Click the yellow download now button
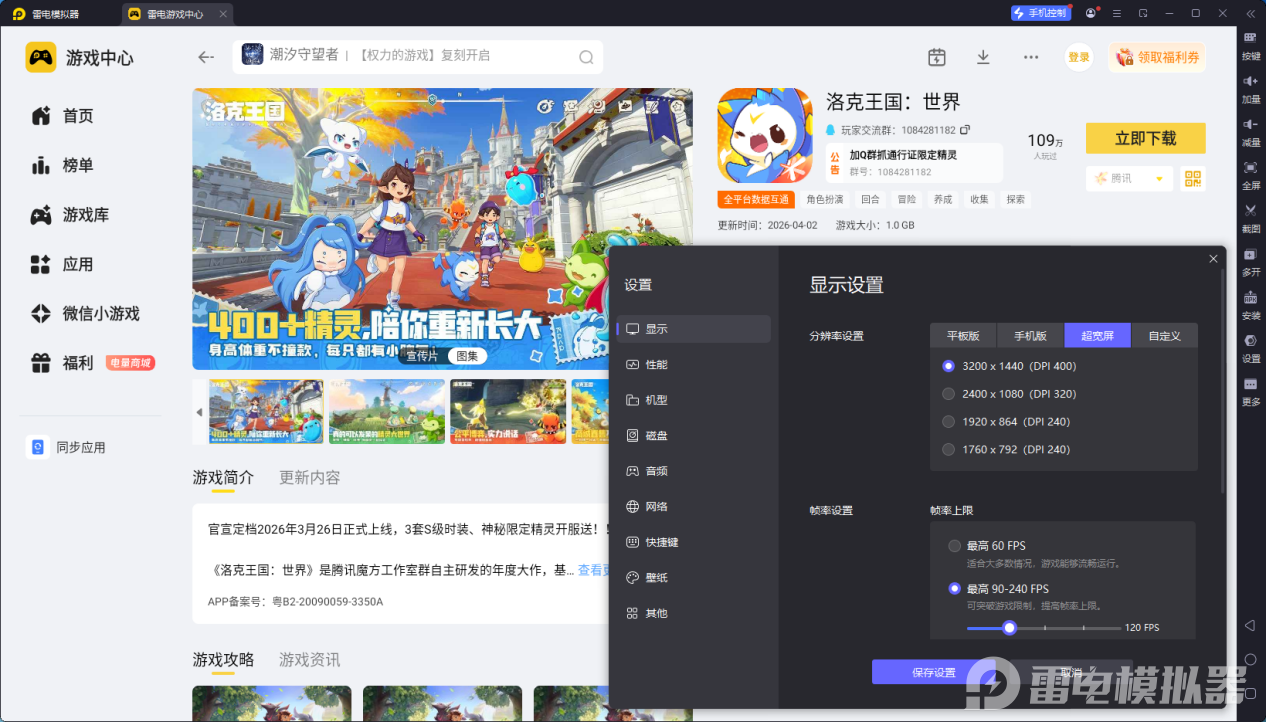Image resolution: width=1266 pixels, height=722 pixels. pyautogui.click(x=1145, y=138)
